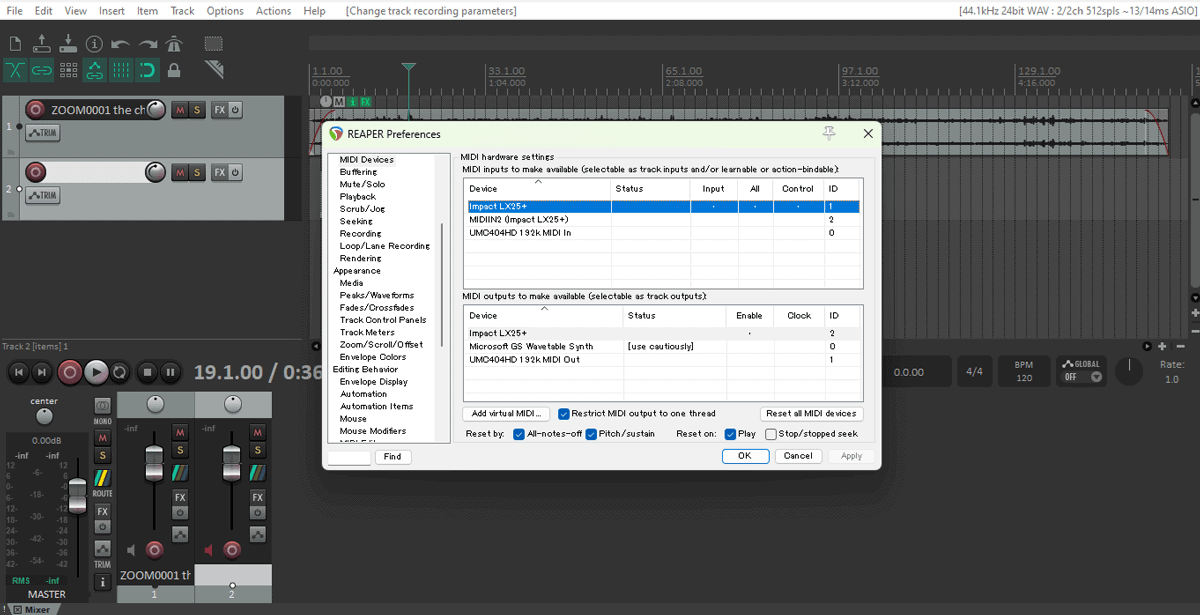
Task: Click the Add virtual MIDI button
Action: tap(506, 414)
